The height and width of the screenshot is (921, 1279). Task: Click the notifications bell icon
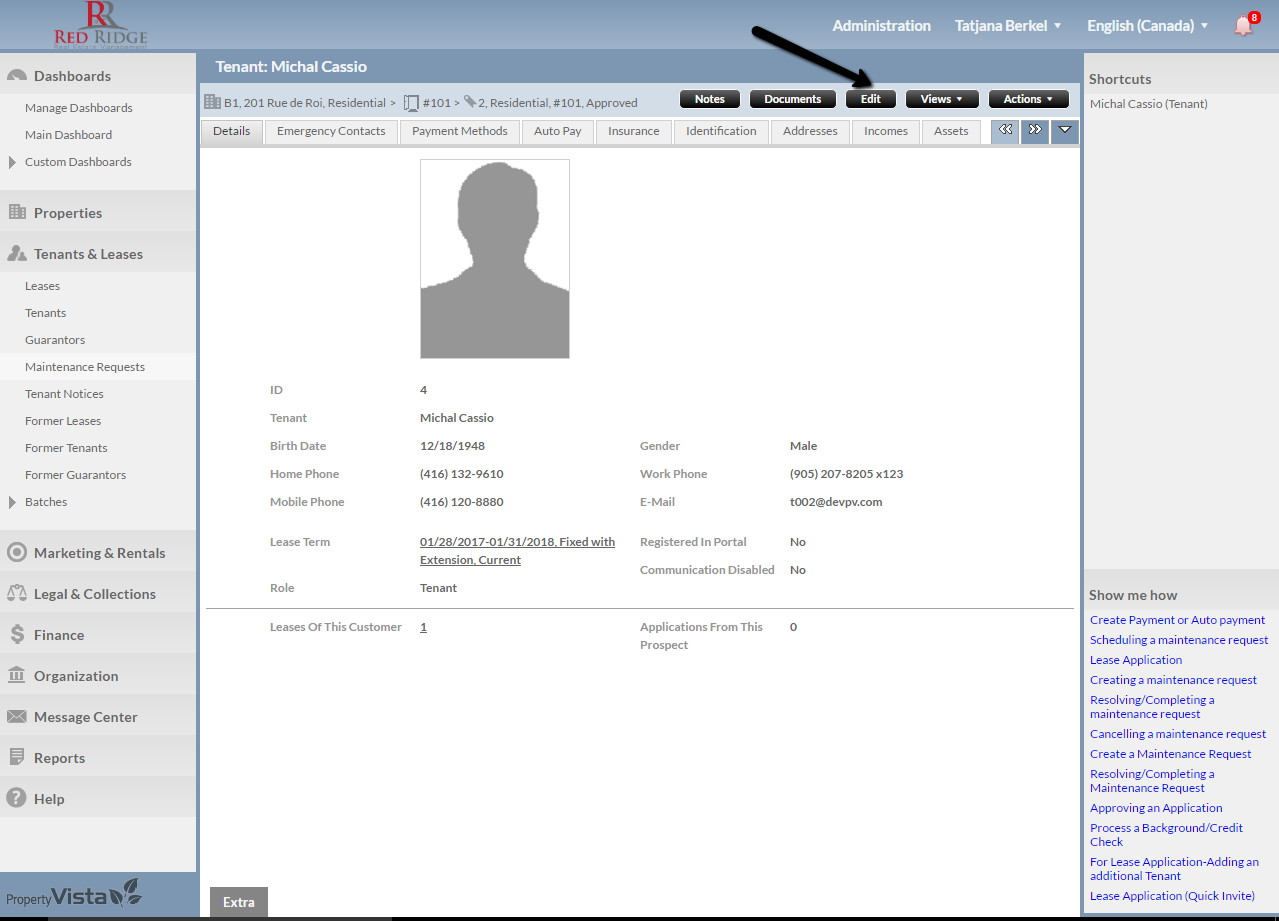[x=1243, y=26]
